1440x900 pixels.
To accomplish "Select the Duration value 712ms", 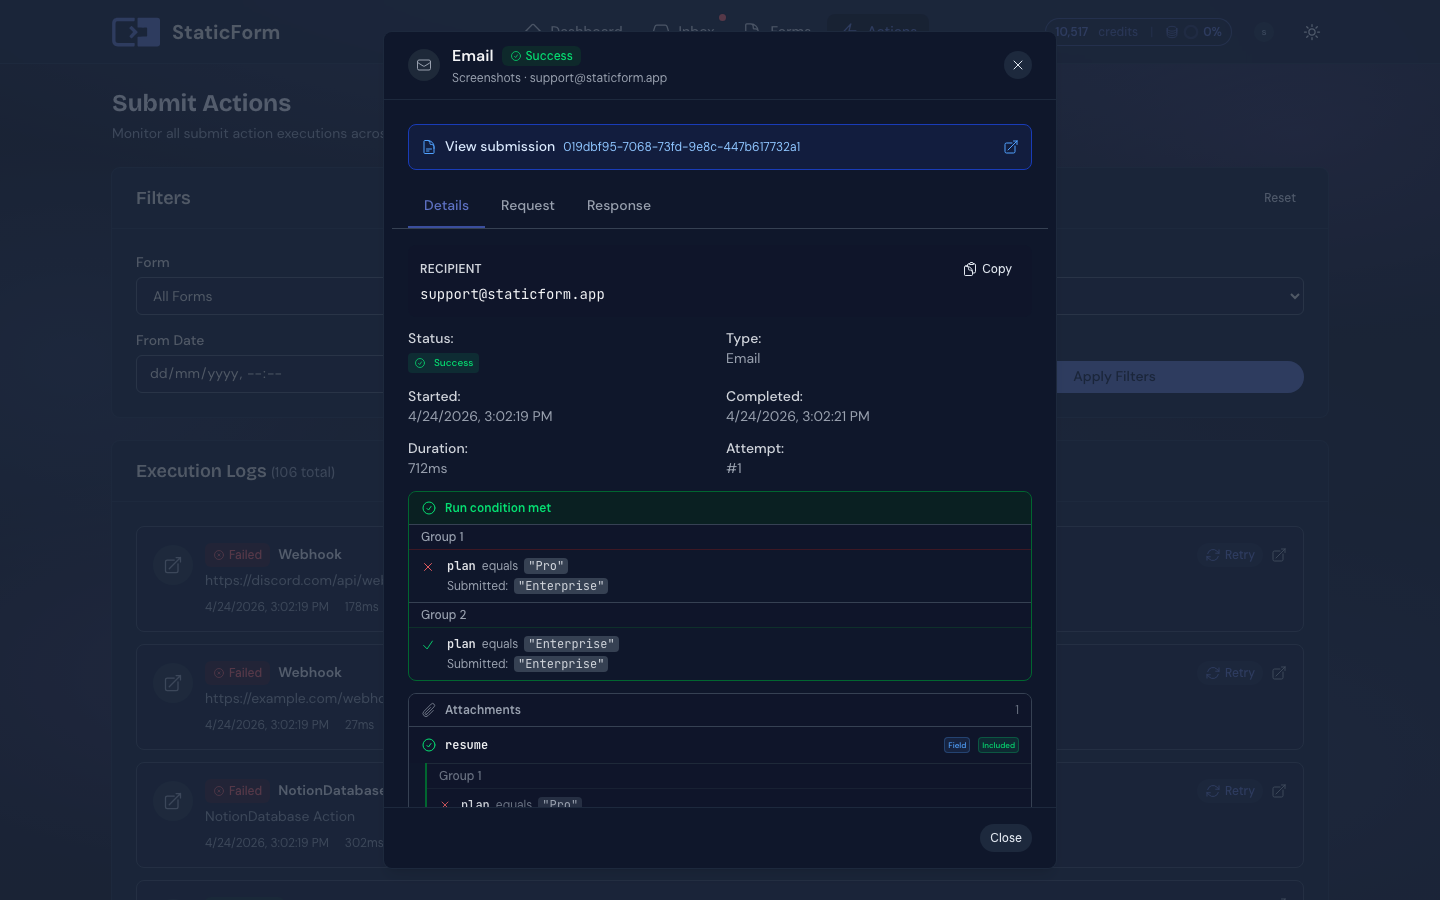I will (428, 468).
